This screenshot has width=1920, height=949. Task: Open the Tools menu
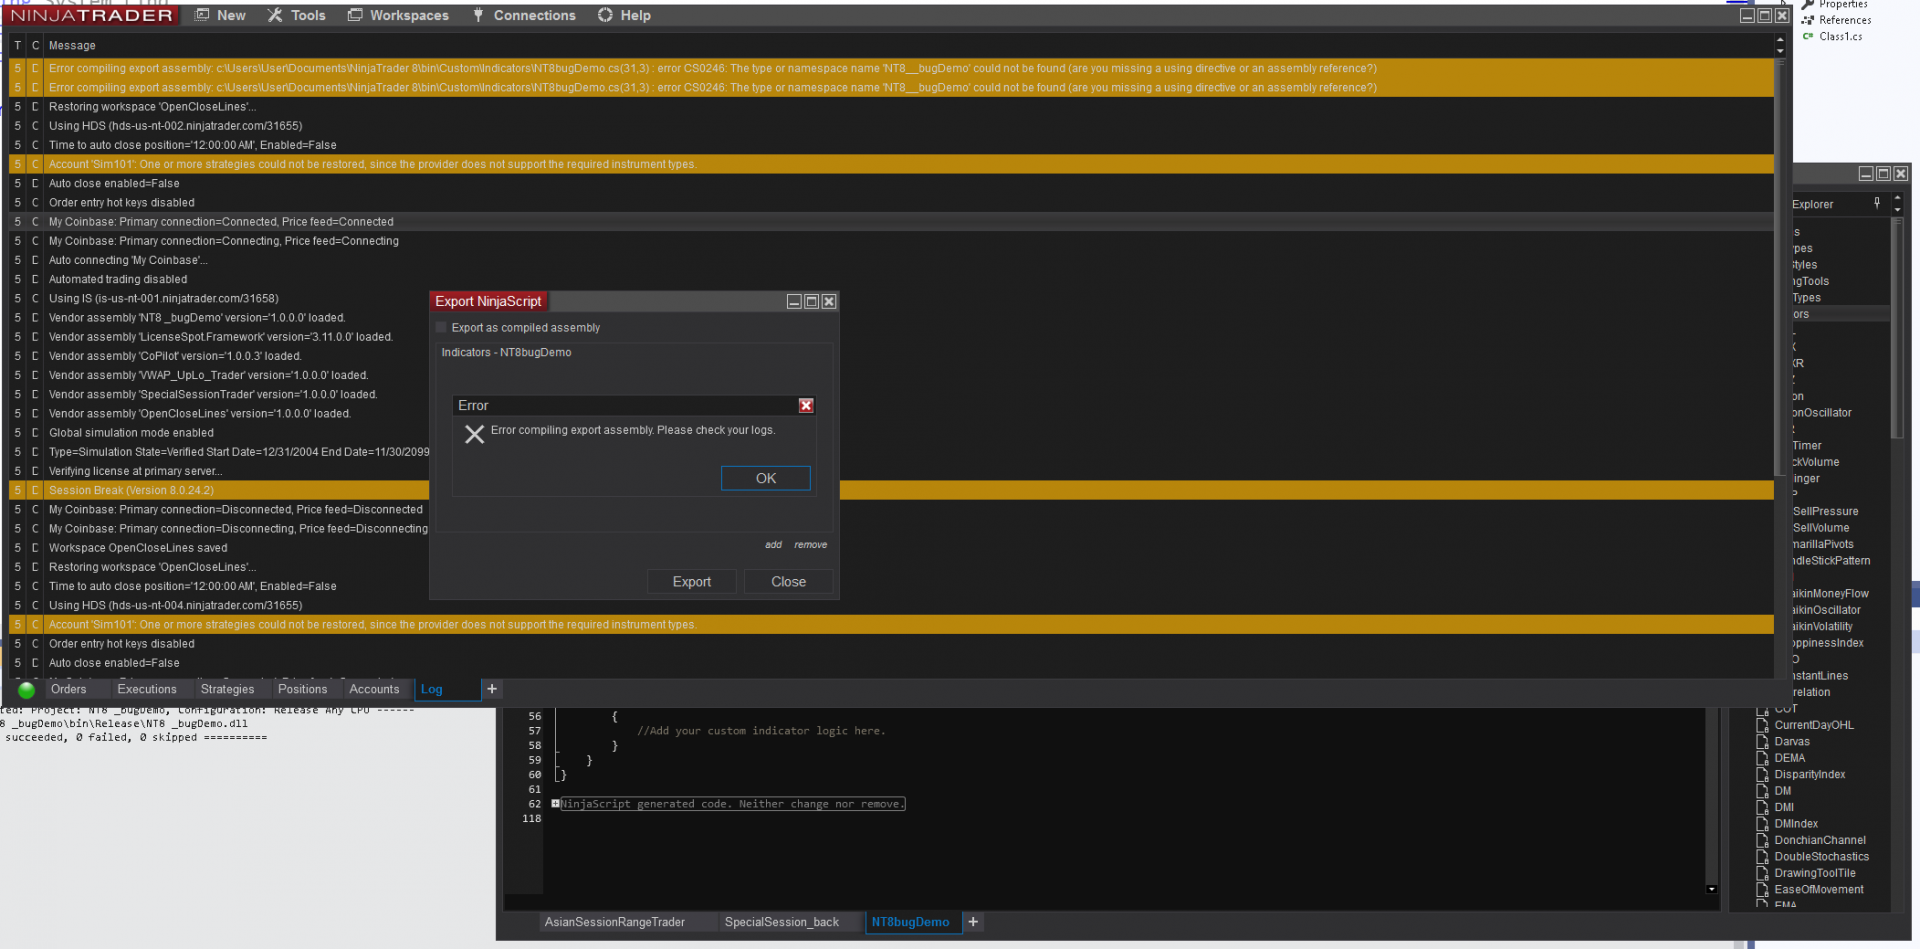click(297, 15)
